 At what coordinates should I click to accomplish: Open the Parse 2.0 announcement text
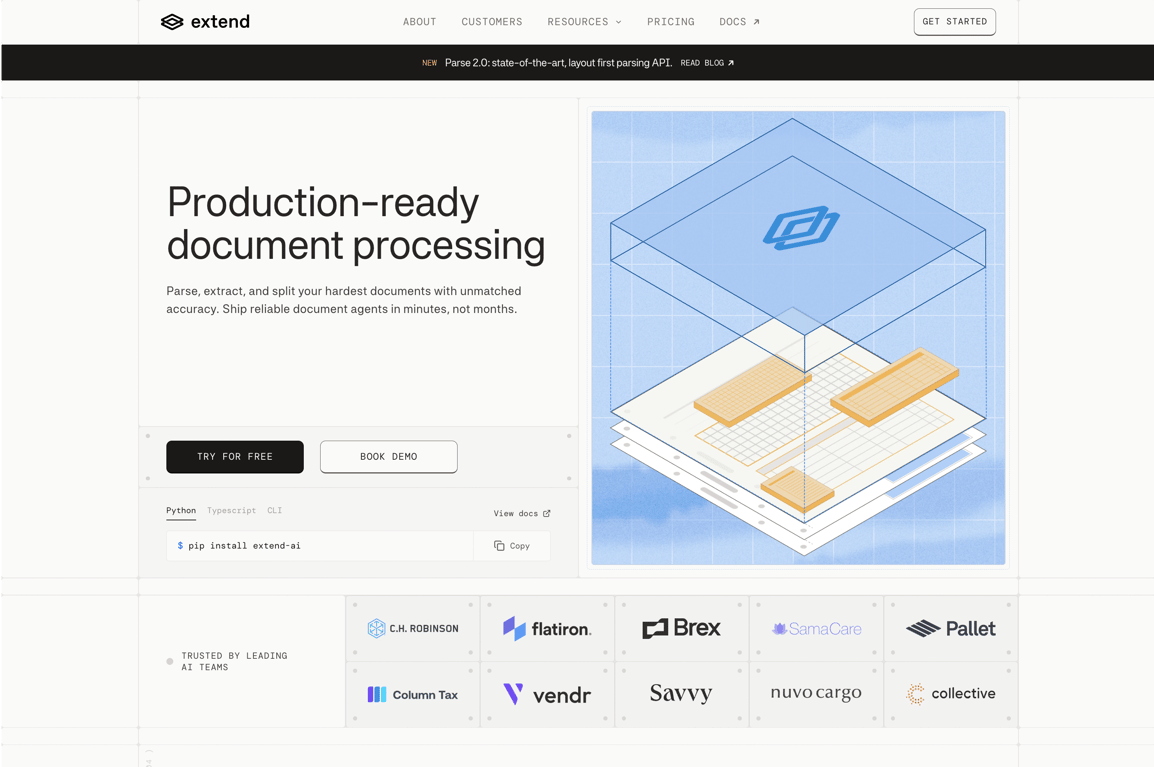558,63
